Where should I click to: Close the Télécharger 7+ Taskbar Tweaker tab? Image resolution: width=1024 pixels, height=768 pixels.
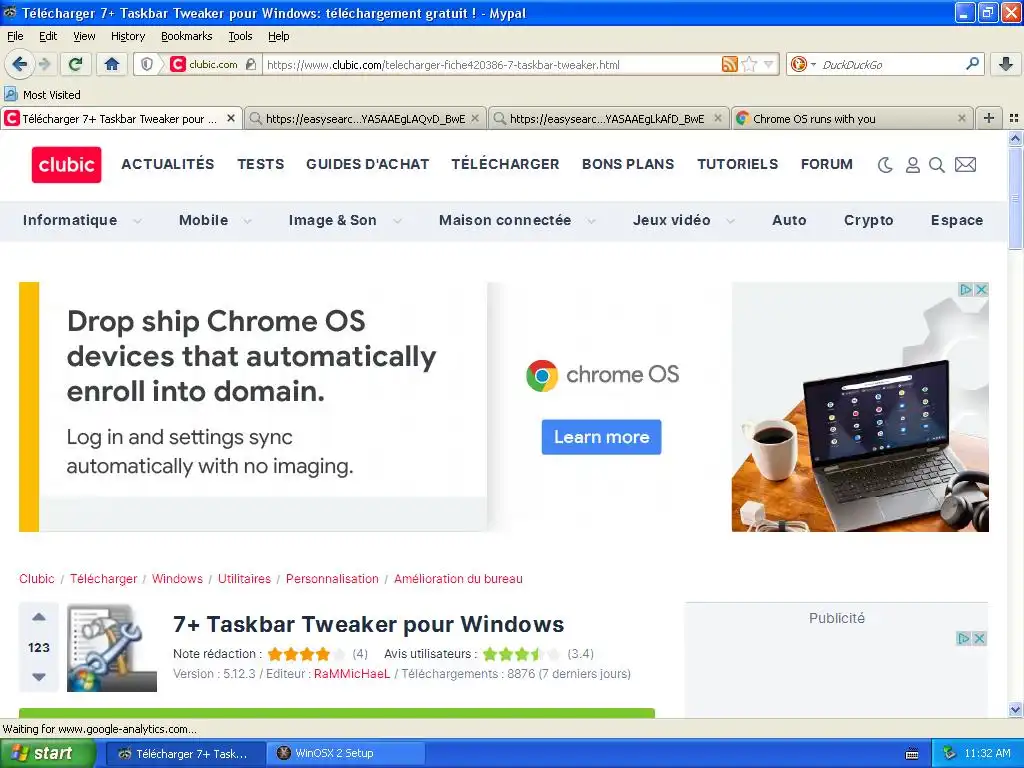point(231,118)
